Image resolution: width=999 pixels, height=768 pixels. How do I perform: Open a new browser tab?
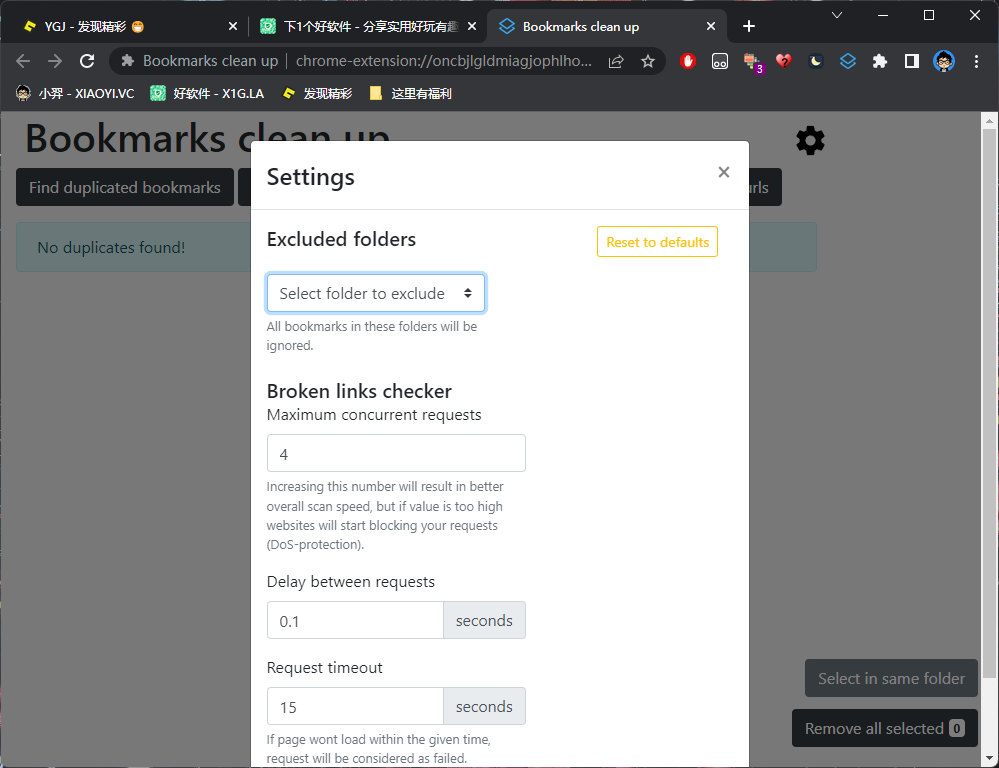(749, 27)
